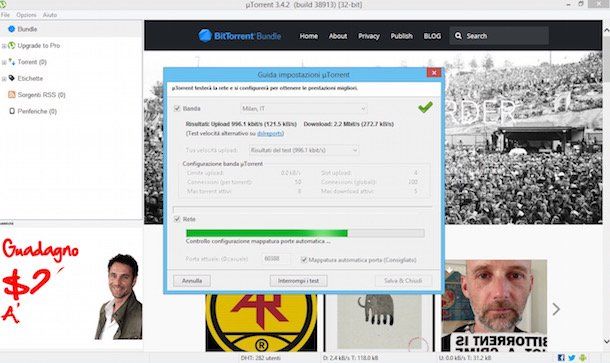This screenshot has width=610, height=363.
Task: Click the Twitter icon in status bar
Action: [x=571, y=358]
